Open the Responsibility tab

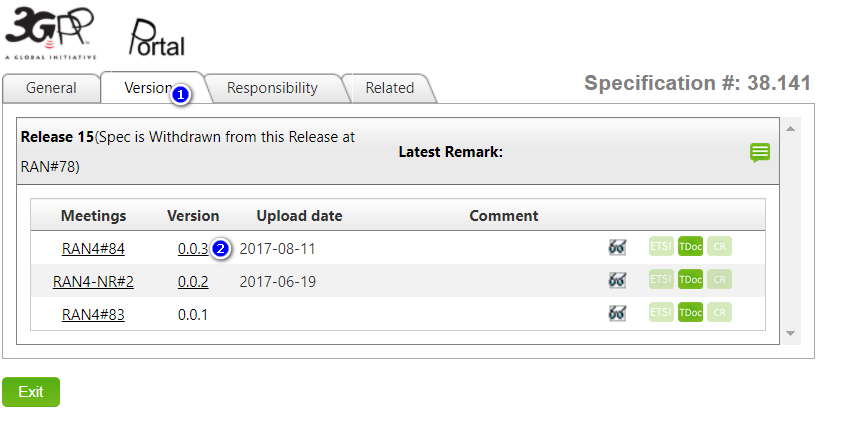272,88
